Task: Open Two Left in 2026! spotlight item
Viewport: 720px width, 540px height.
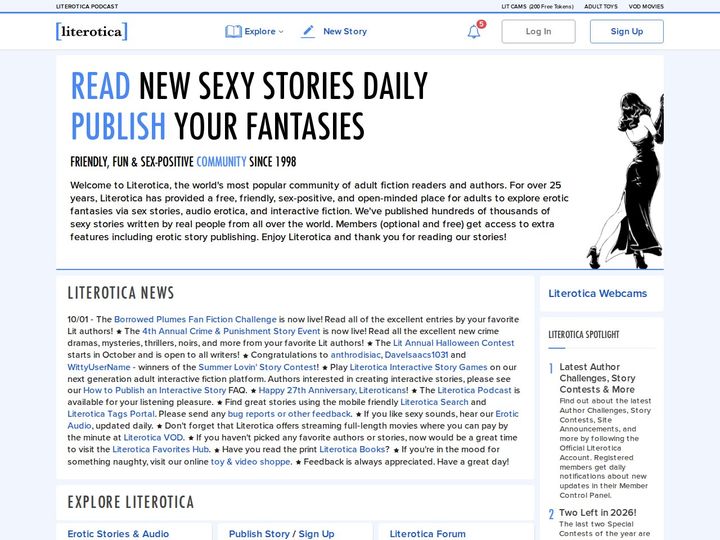Action: tap(597, 512)
